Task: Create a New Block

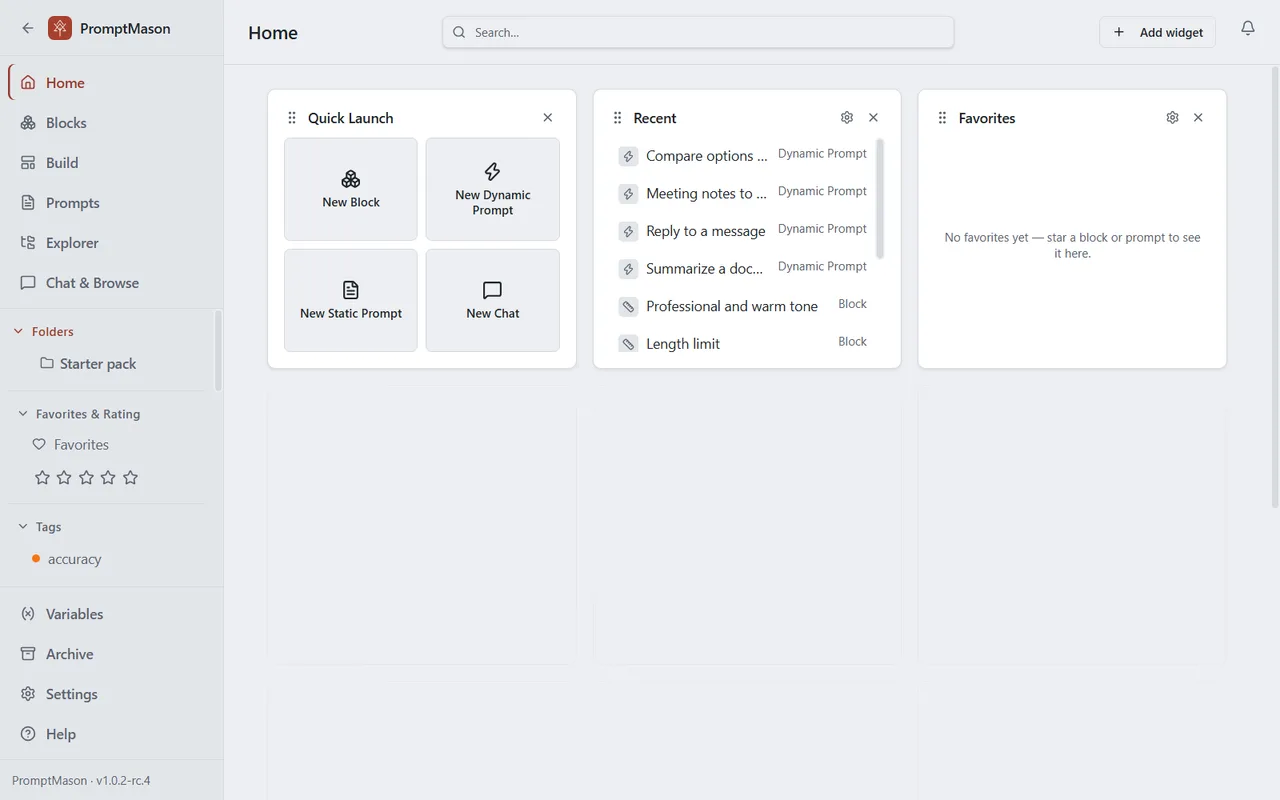Action: (351, 189)
